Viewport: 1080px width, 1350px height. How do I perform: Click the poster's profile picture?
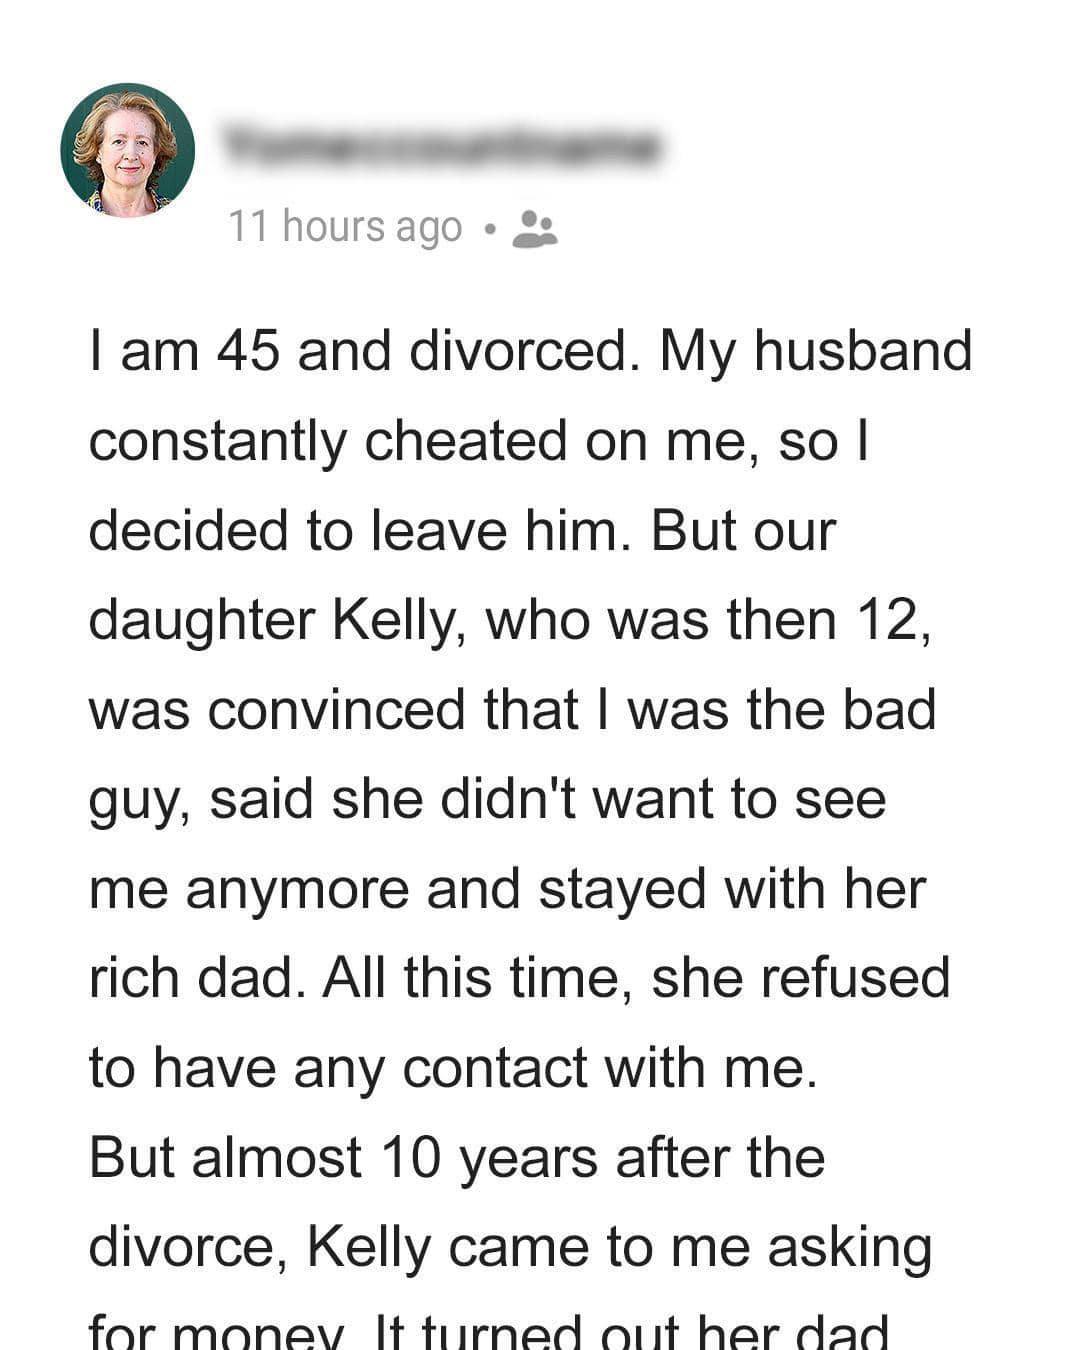[x=127, y=150]
